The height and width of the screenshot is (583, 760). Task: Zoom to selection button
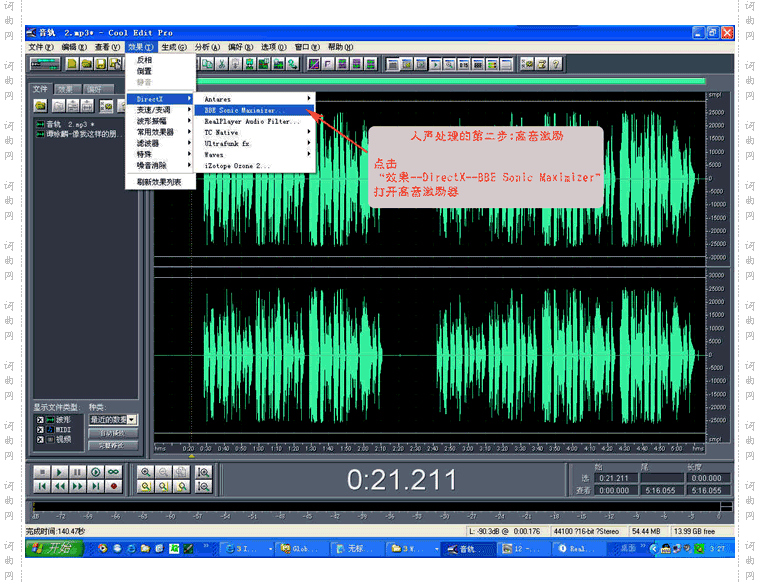(x=145, y=486)
